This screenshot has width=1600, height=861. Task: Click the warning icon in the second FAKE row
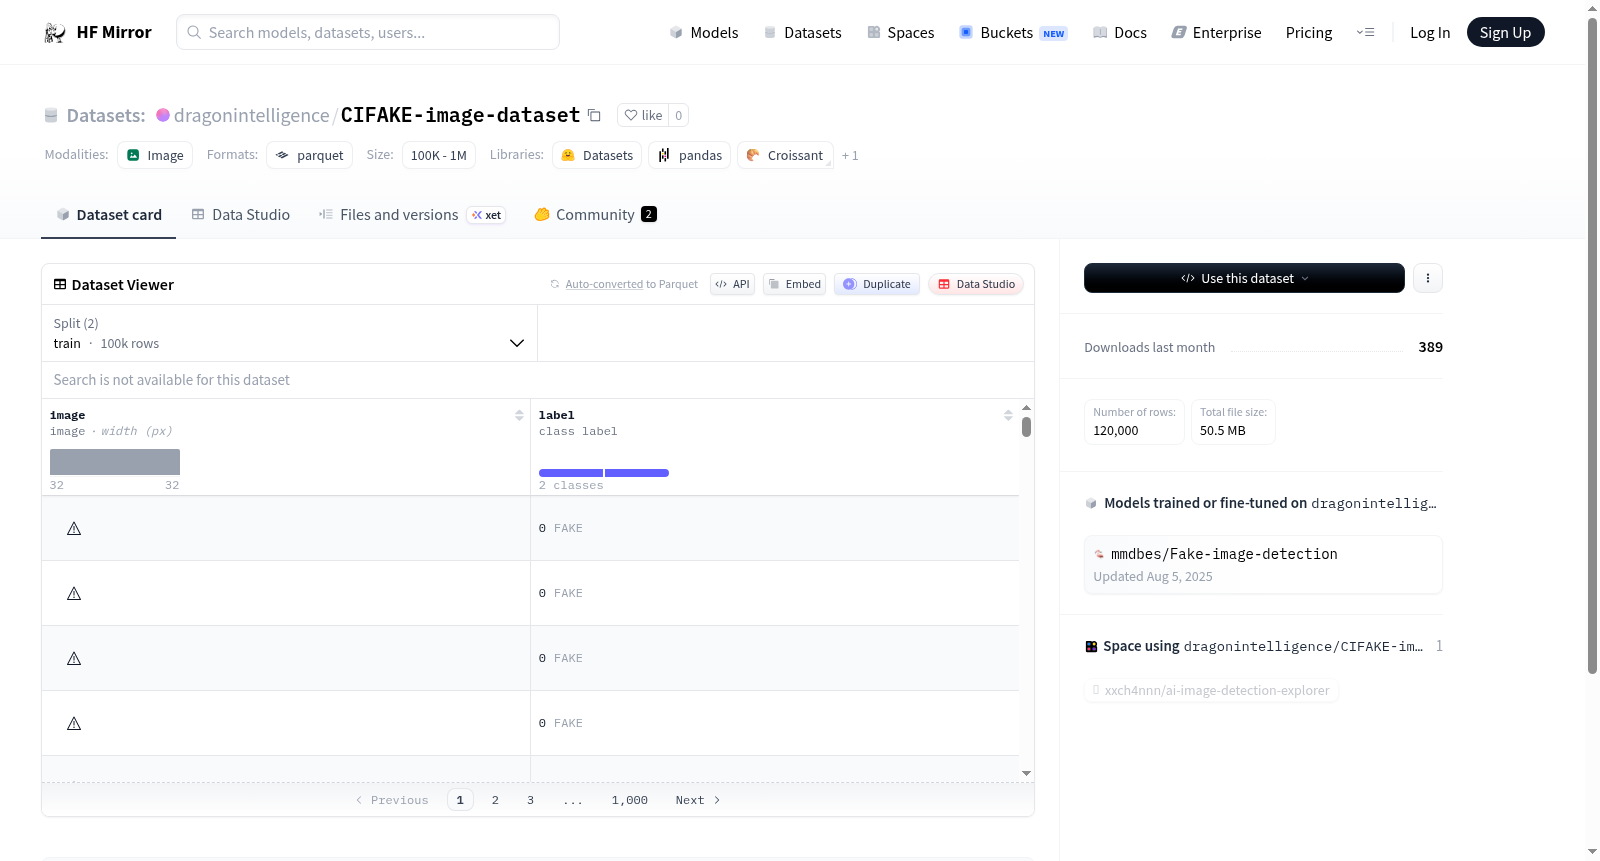point(74,593)
